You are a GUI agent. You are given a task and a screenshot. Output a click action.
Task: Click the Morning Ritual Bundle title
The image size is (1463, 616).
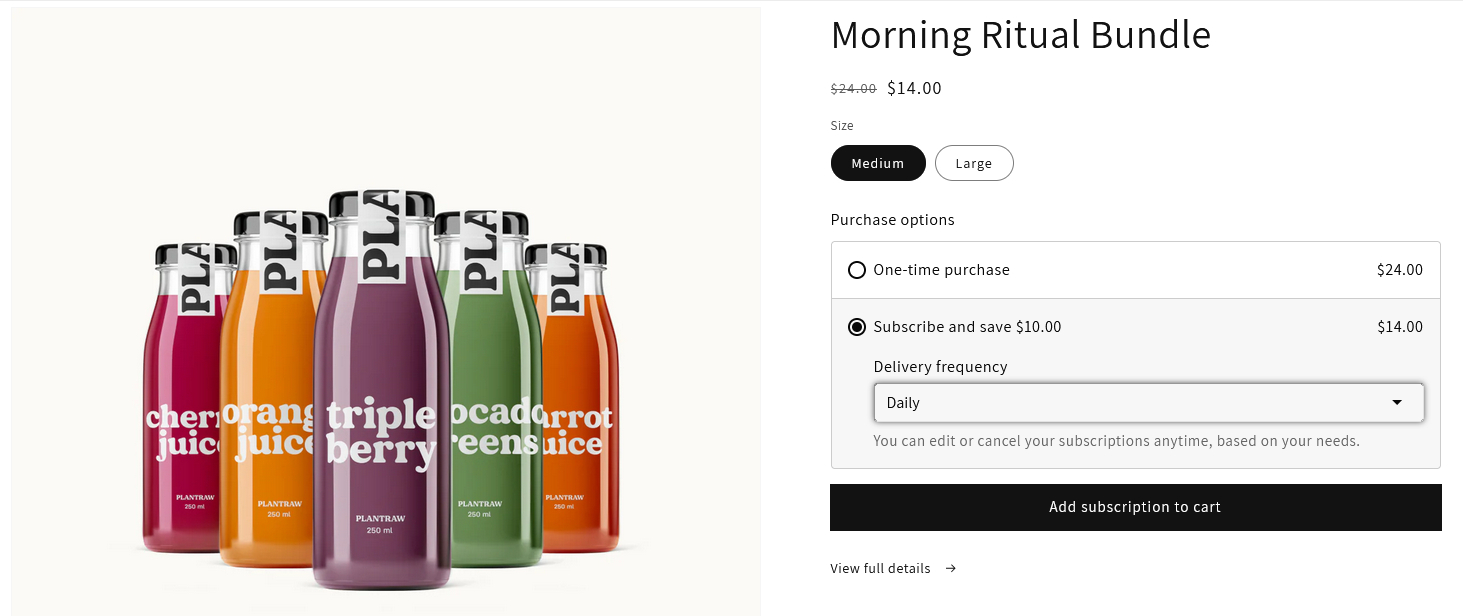pyautogui.click(x=1020, y=34)
